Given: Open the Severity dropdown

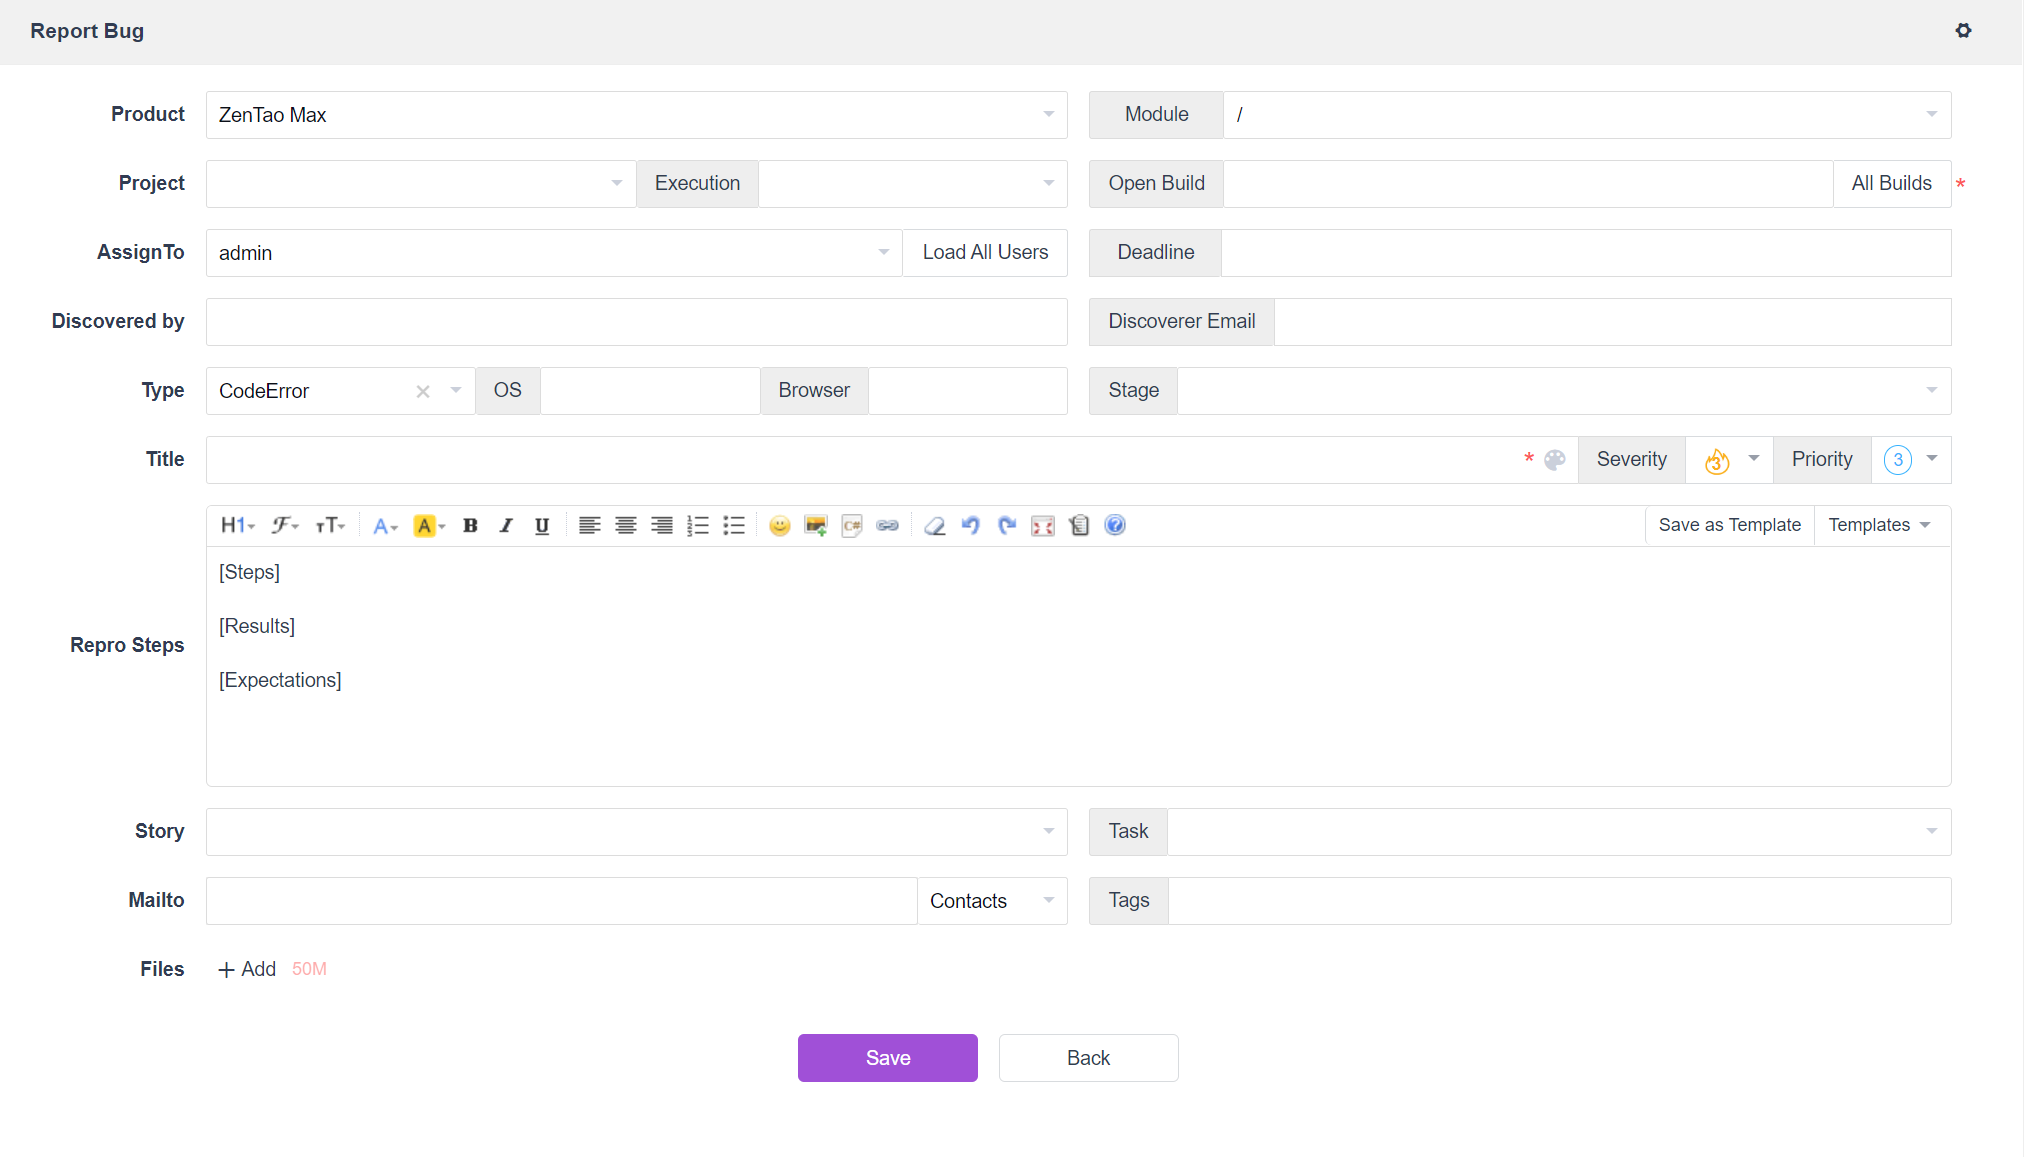Looking at the screenshot, I should tap(1729, 460).
